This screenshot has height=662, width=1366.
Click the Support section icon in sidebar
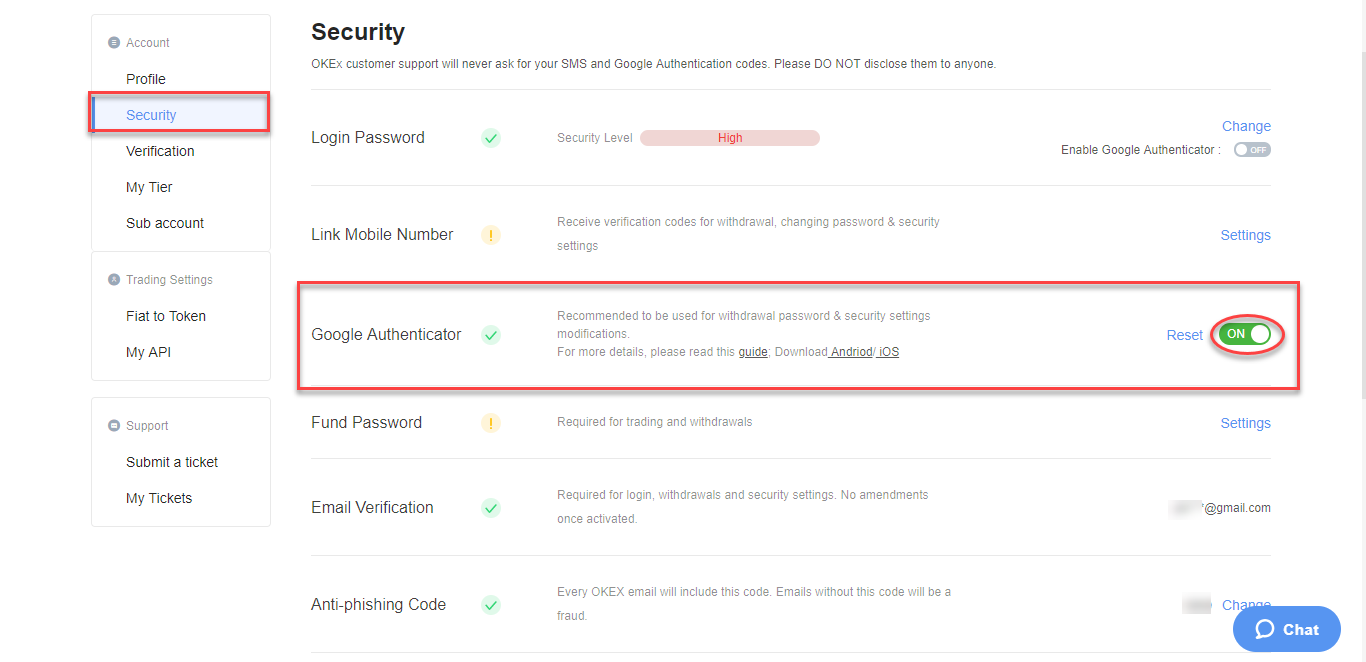[114, 426]
